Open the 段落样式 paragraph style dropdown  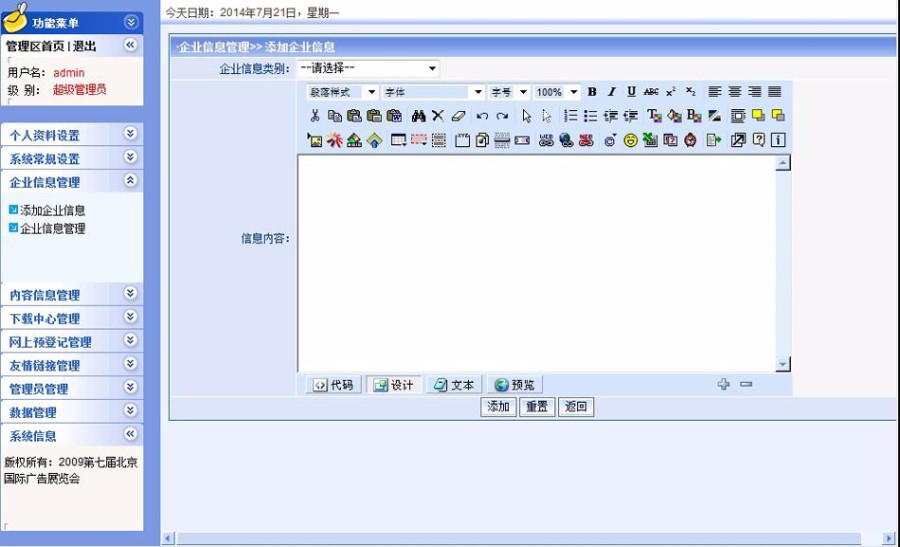coord(343,92)
